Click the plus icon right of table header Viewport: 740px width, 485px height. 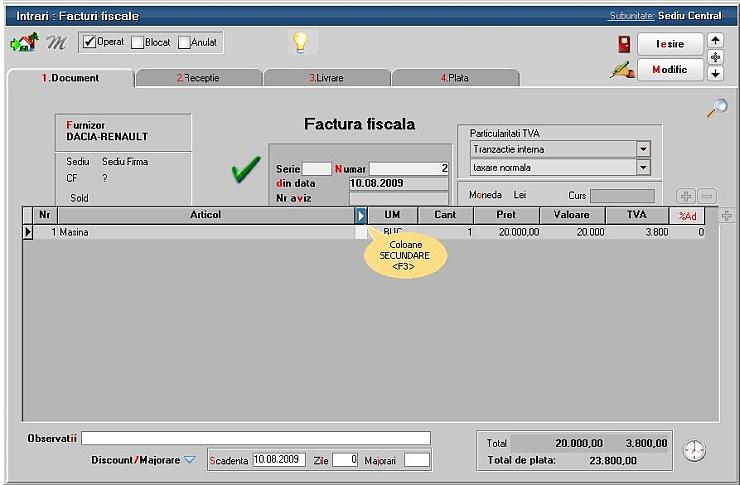click(x=727, y=216)
